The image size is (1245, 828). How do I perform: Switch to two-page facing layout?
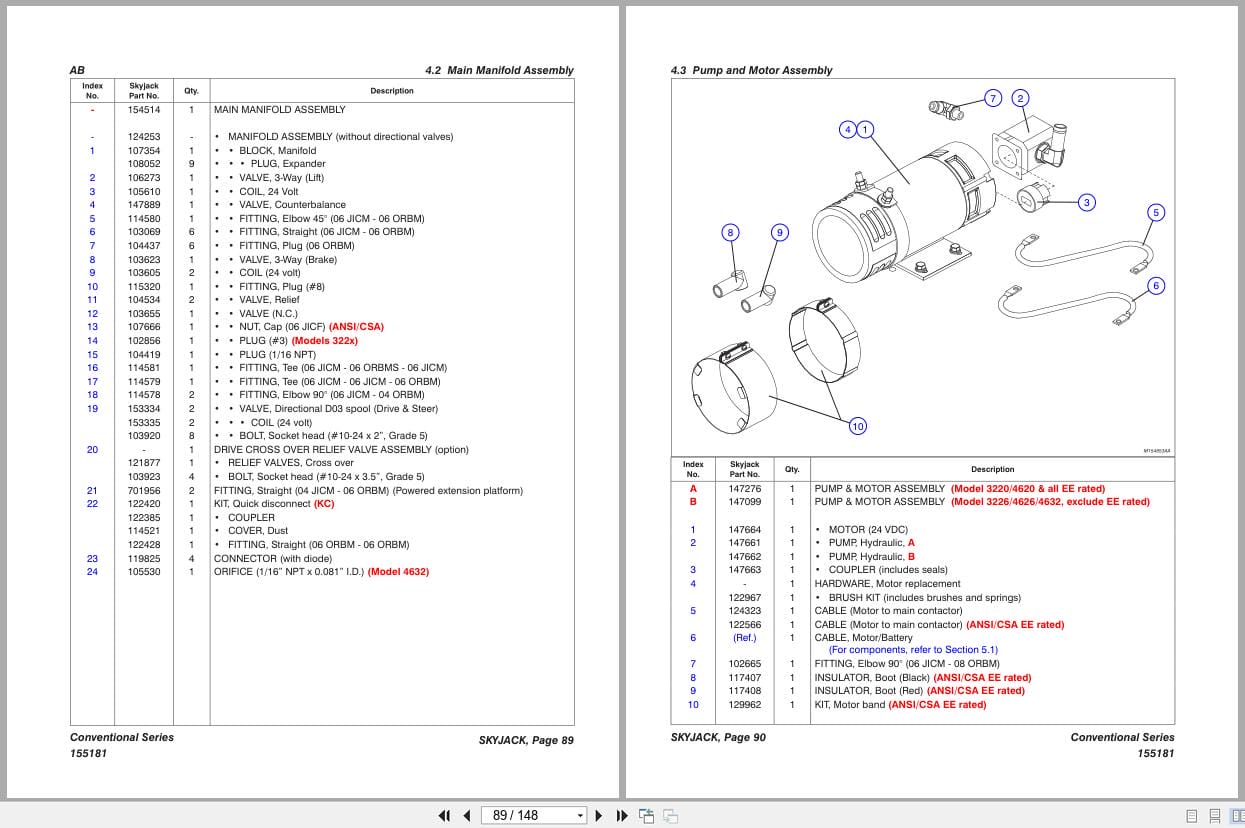pyautogui.click(x=1236, y=816)
